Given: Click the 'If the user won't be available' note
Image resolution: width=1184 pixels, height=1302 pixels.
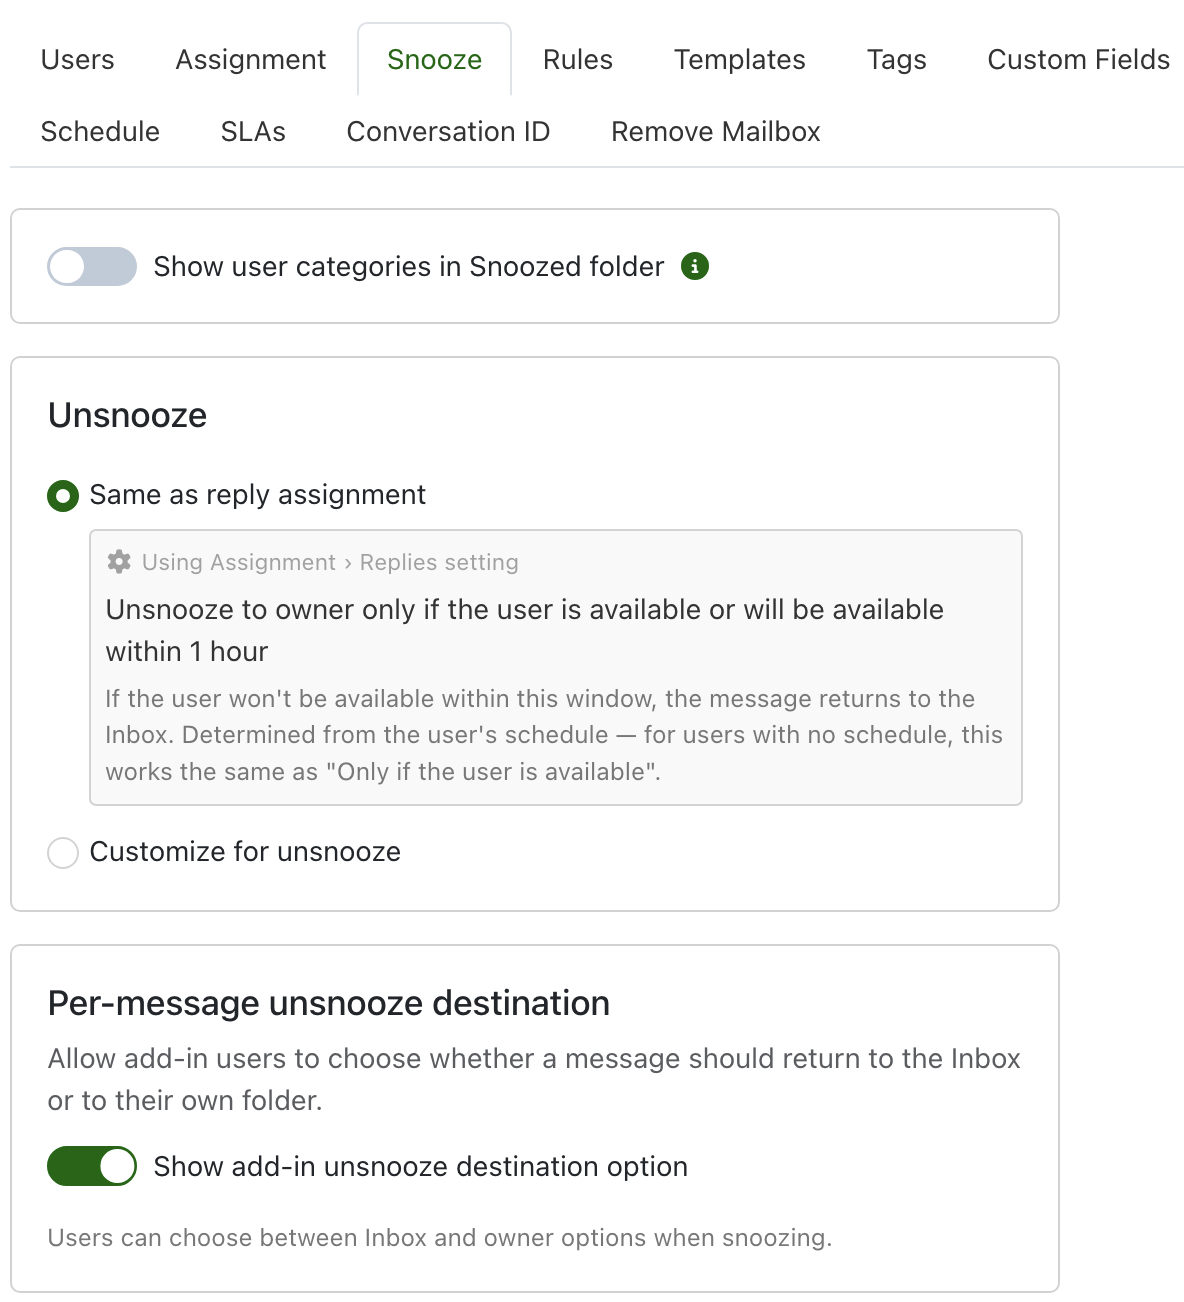Looking at the screenshot, I should pyautogui.click(x=554, y=735).
